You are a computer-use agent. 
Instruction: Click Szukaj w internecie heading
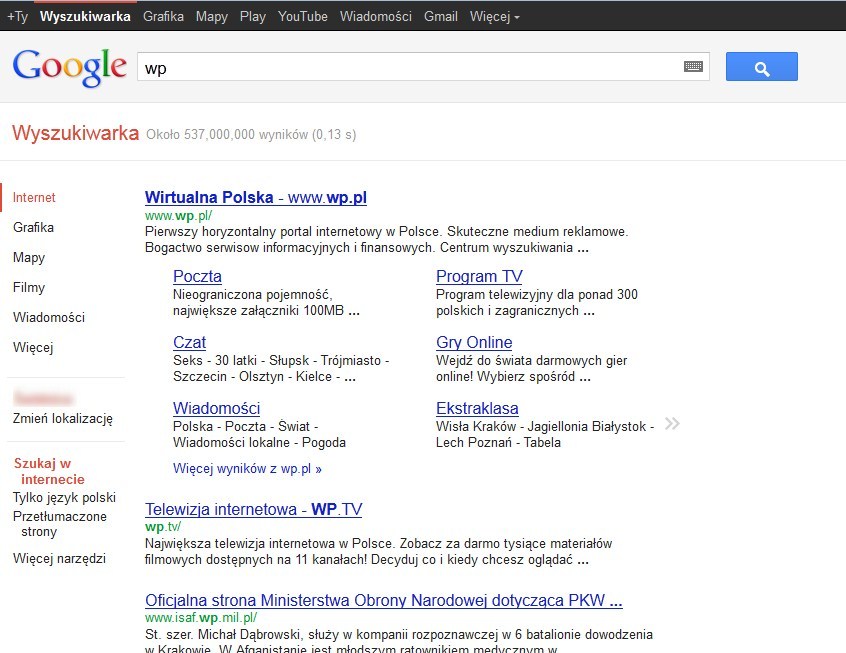point(49,471)
